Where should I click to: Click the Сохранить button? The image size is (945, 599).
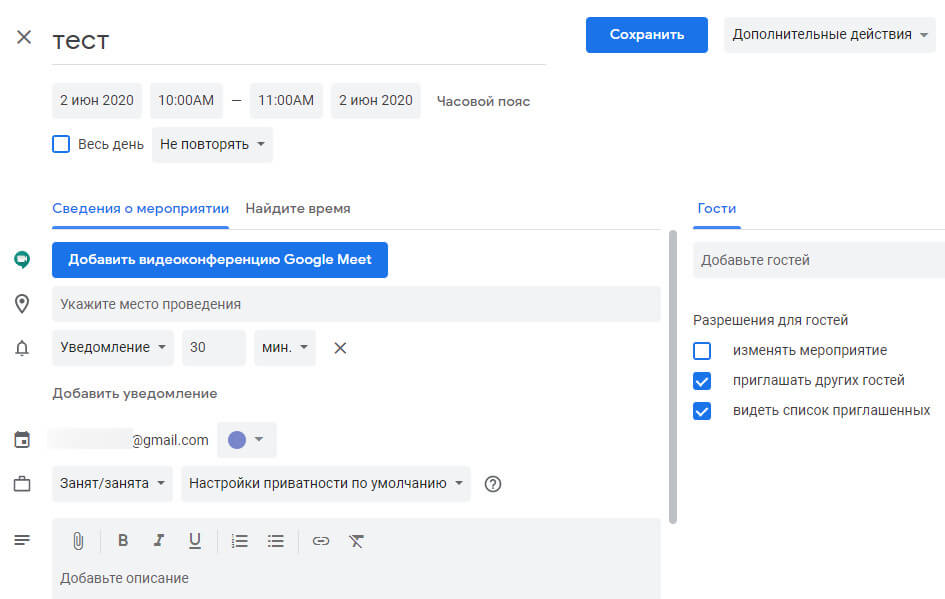(x=646, y=34)
